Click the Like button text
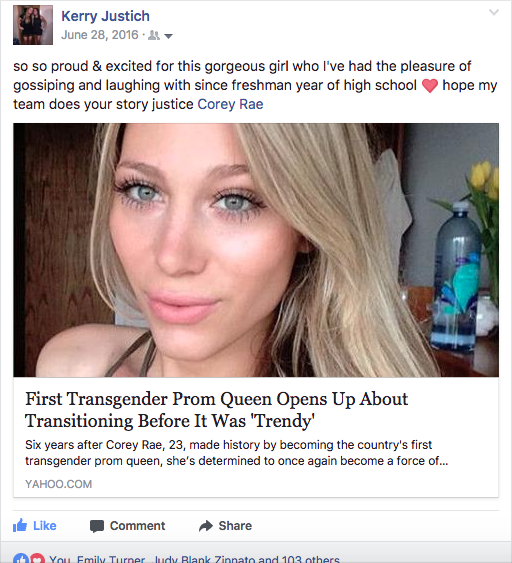The height and width of the screenshot is (563, 512). (x=45, y=526)
